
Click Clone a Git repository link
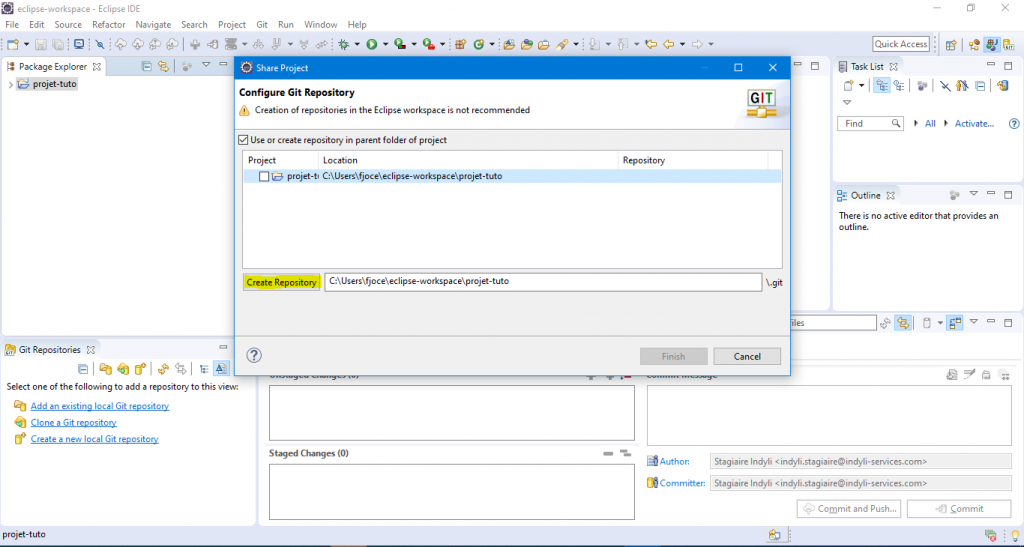click(x=74, y=422)
